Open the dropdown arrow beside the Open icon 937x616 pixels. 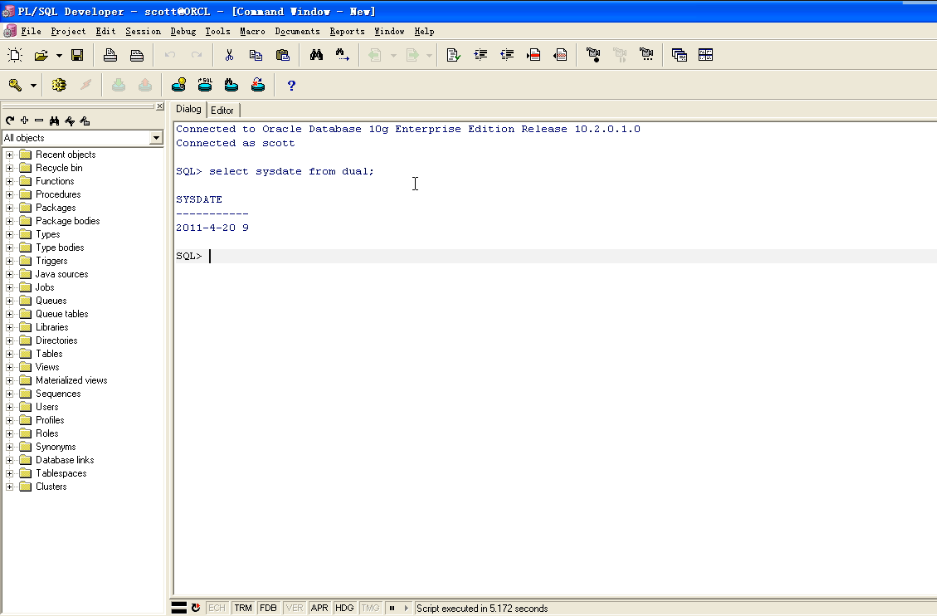[x=59, y=55]
